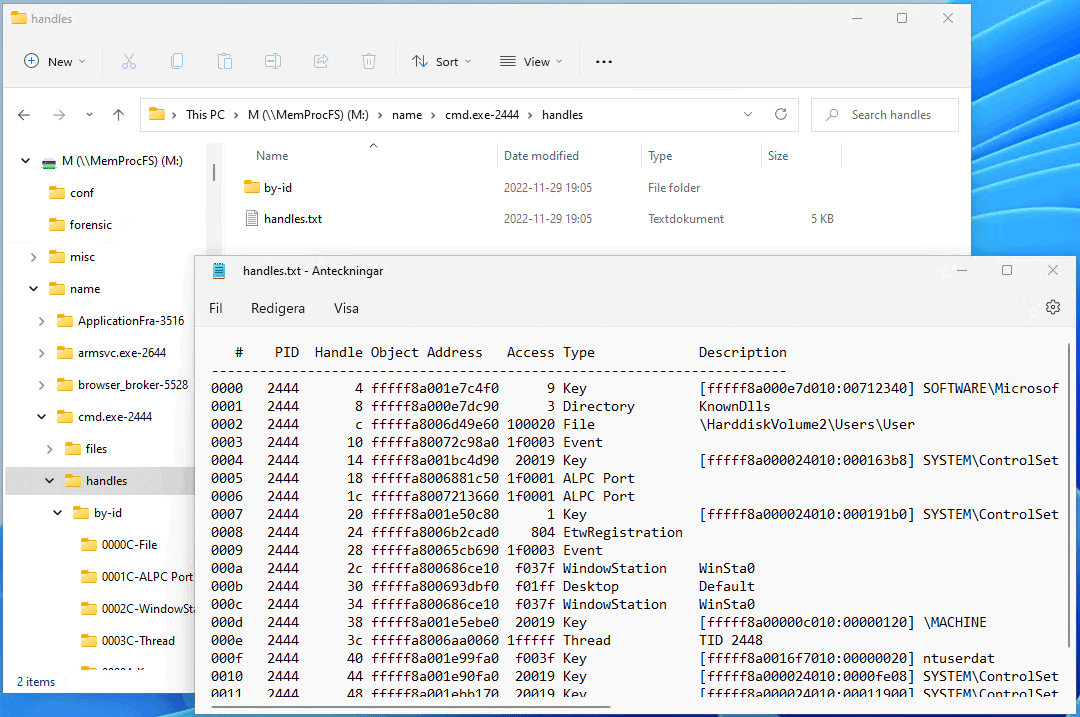The height and width of the screenshot is (717, 1080).
Task: Open the Redigera menu in Notepad
Action: pyautogui.click(x=277, y=308)
